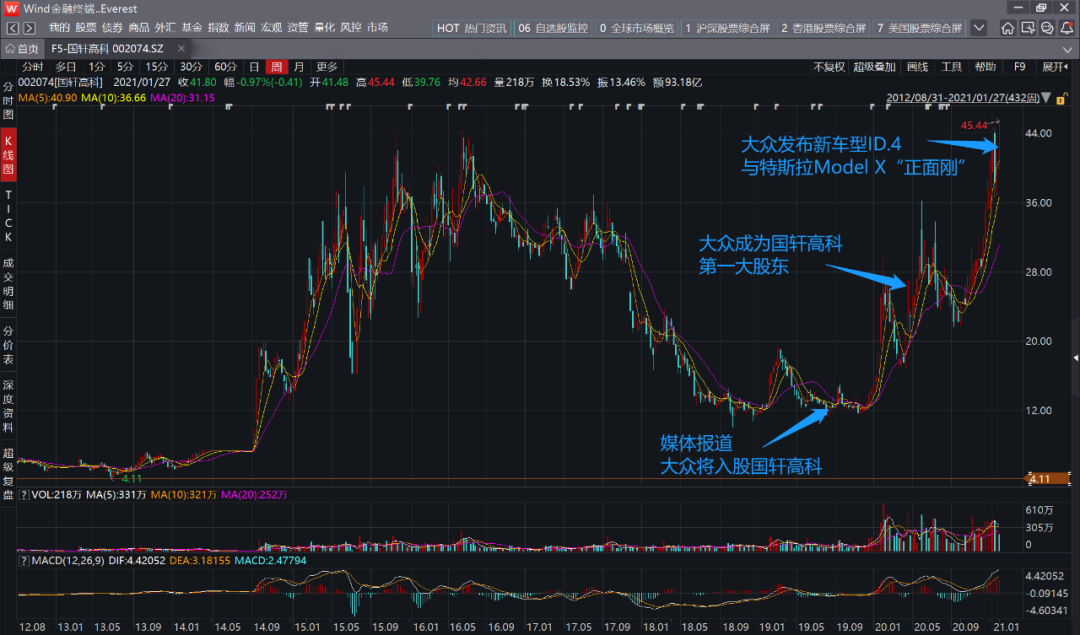
Task: Switch chart period to 周 (weekly)
Action: point(276,67)
